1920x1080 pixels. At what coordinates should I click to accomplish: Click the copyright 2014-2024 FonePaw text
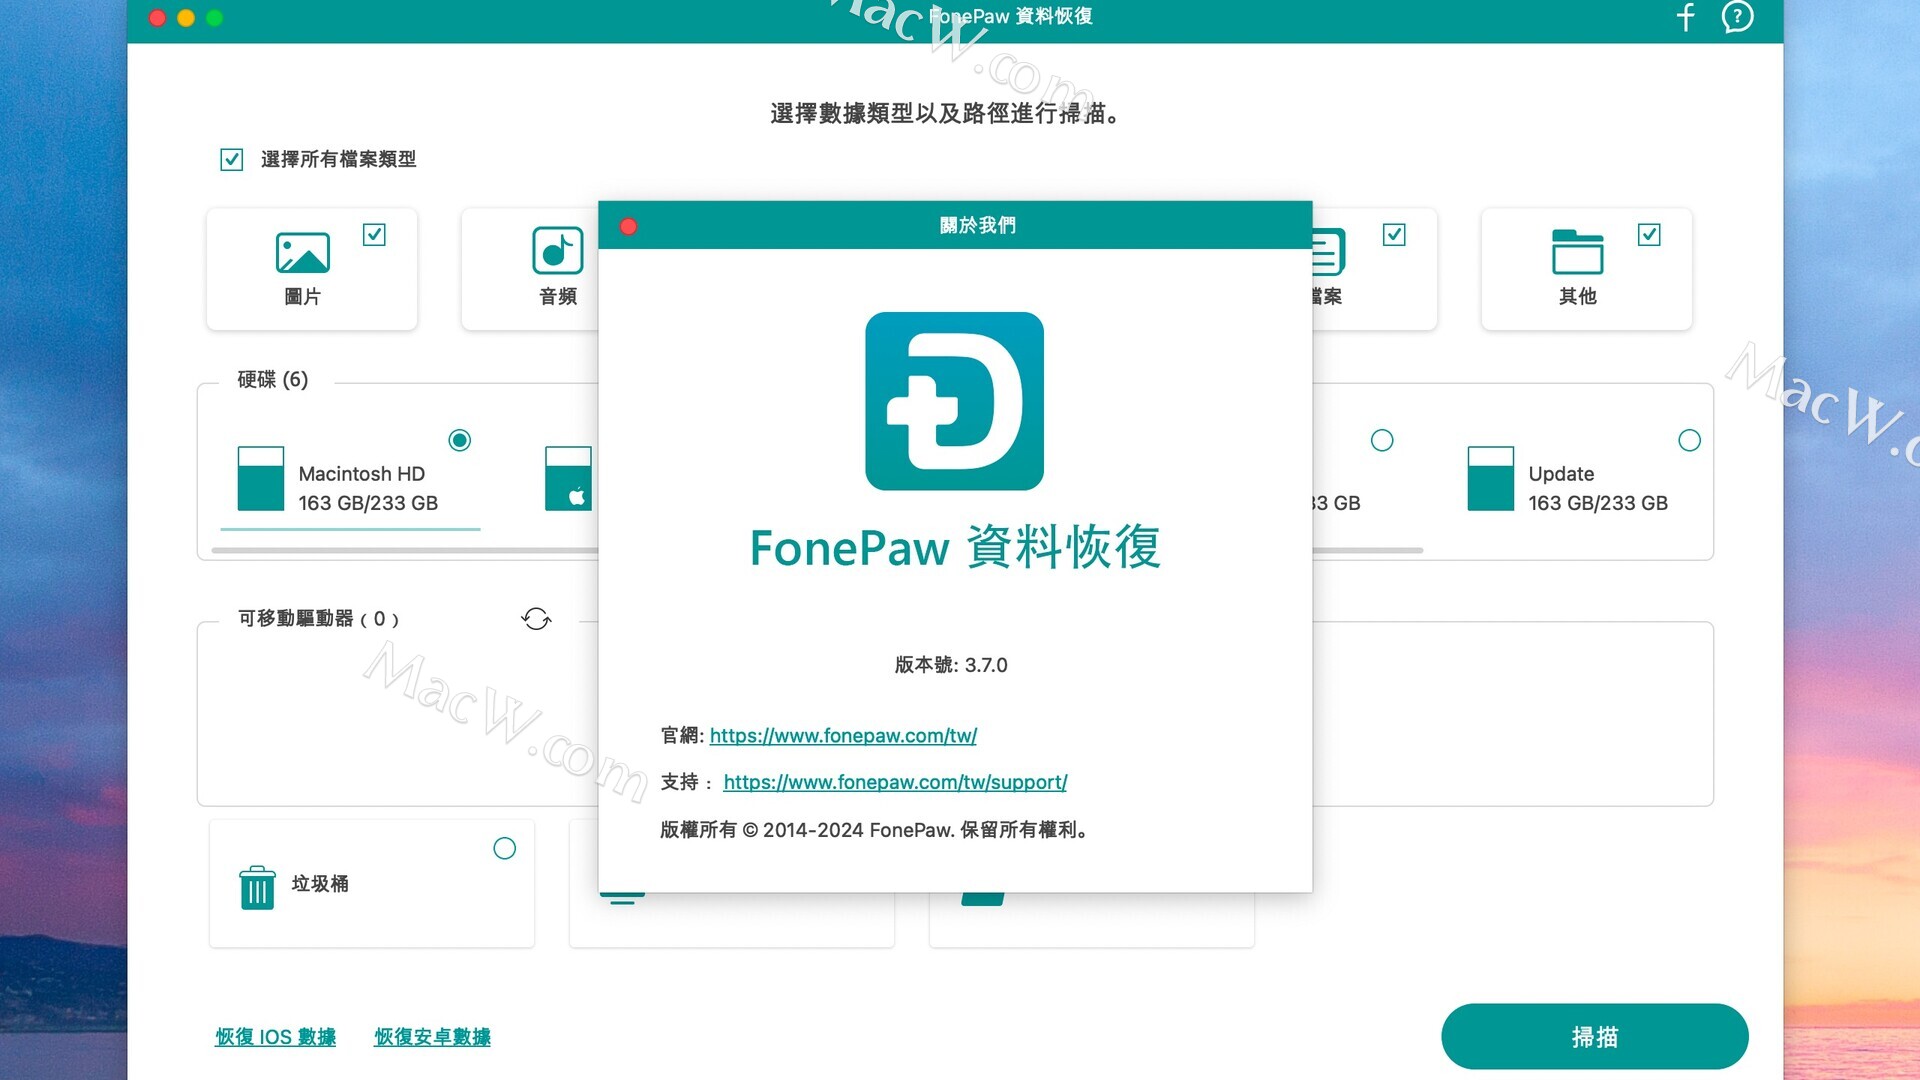click(874, 830)
